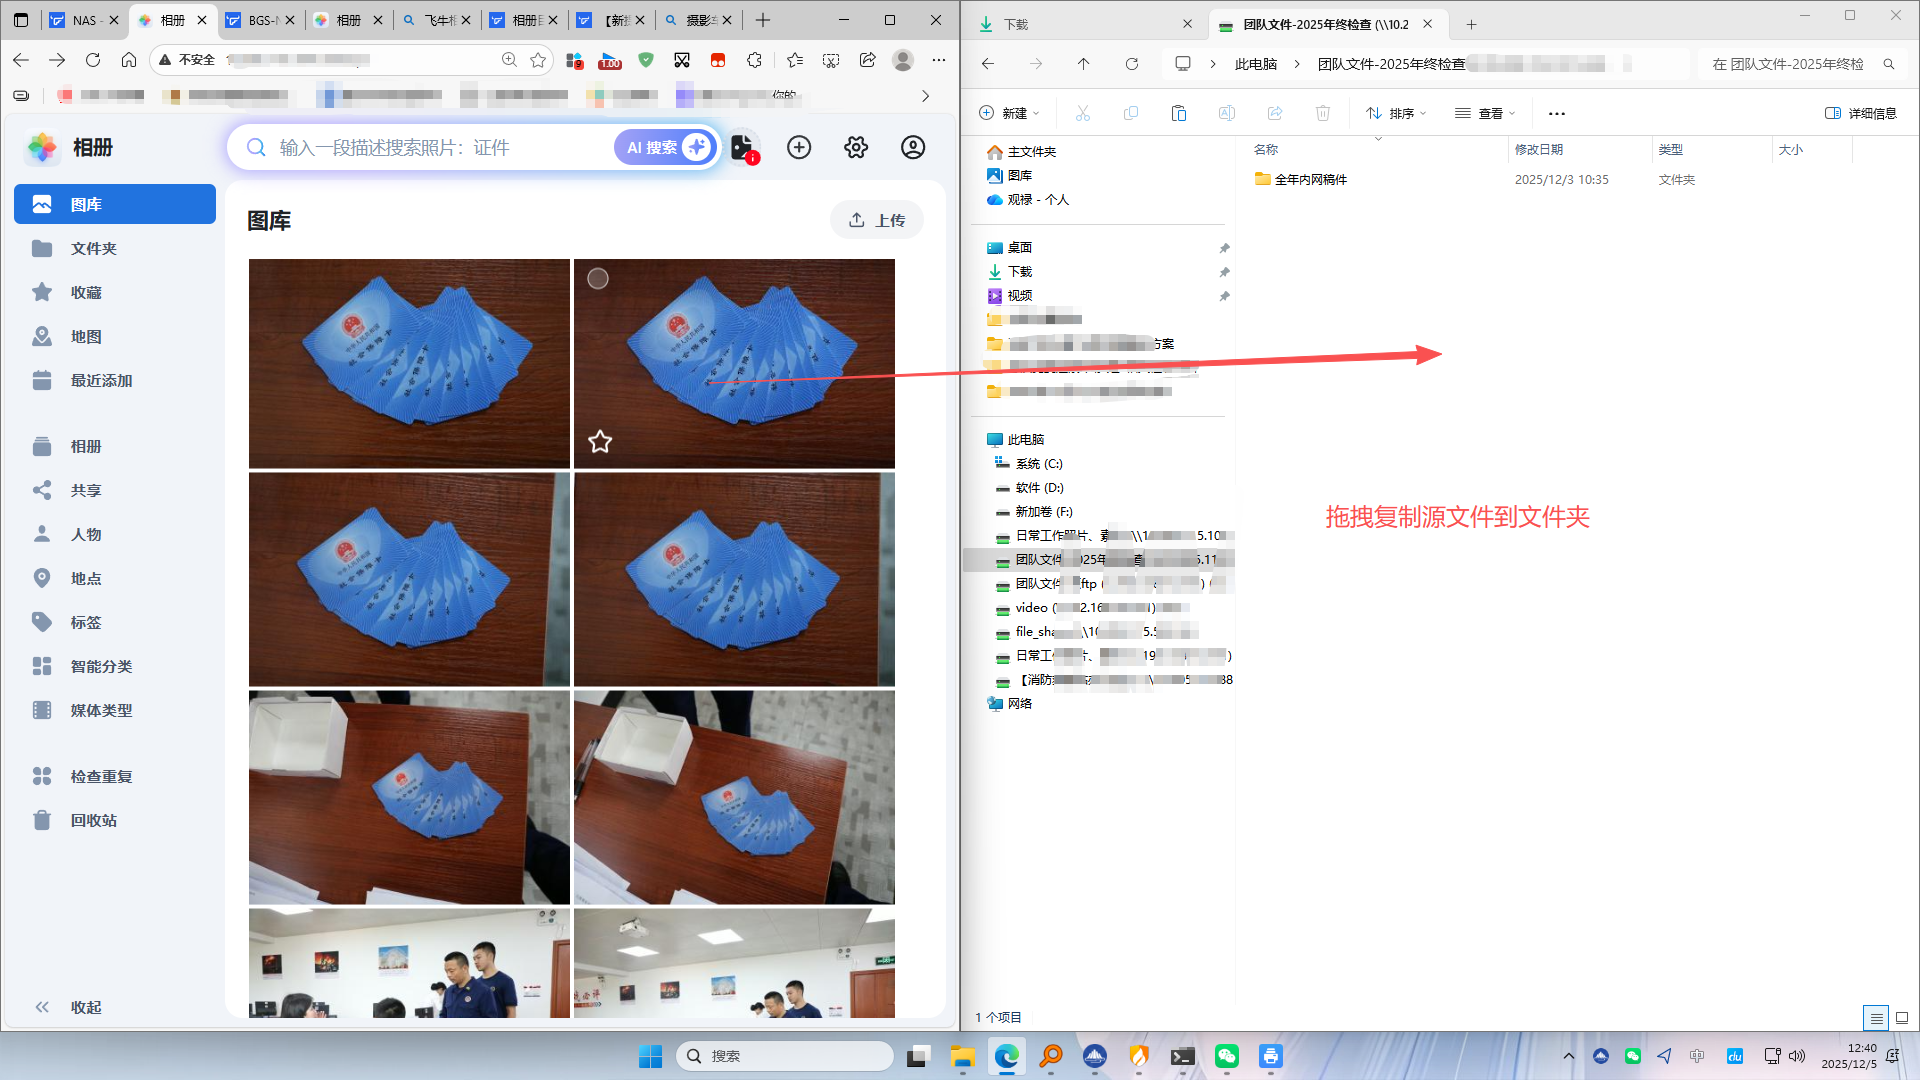Click the 上传 upload button

coord(877,220)
